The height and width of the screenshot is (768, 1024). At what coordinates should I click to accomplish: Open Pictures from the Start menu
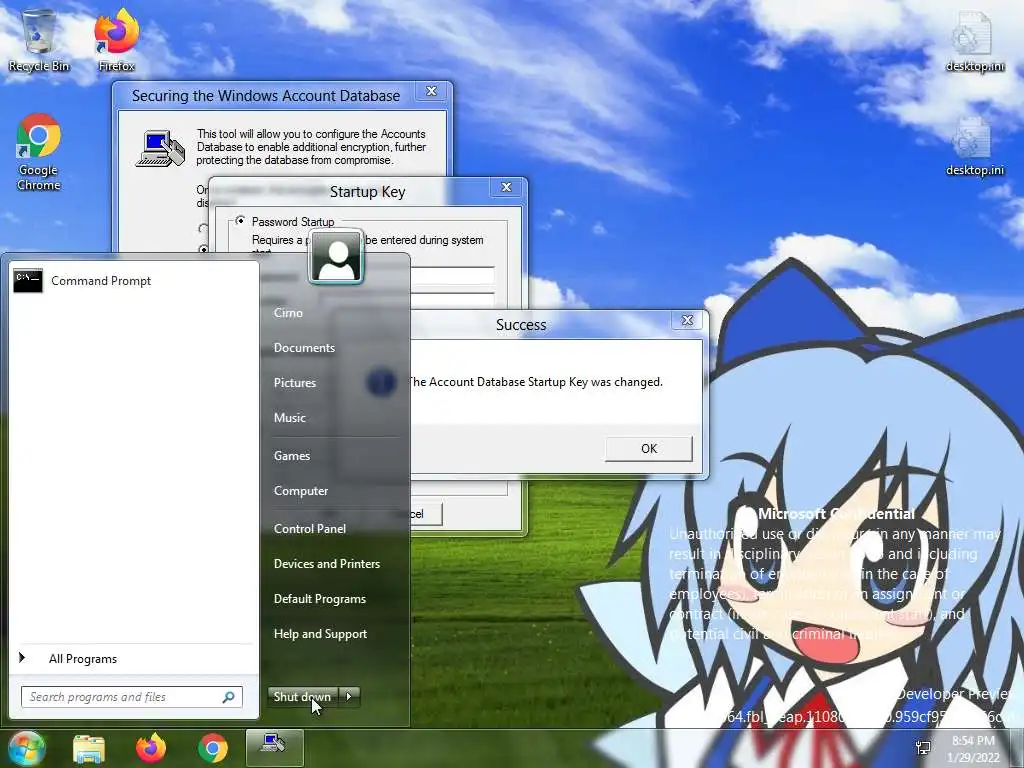point(295,383)
